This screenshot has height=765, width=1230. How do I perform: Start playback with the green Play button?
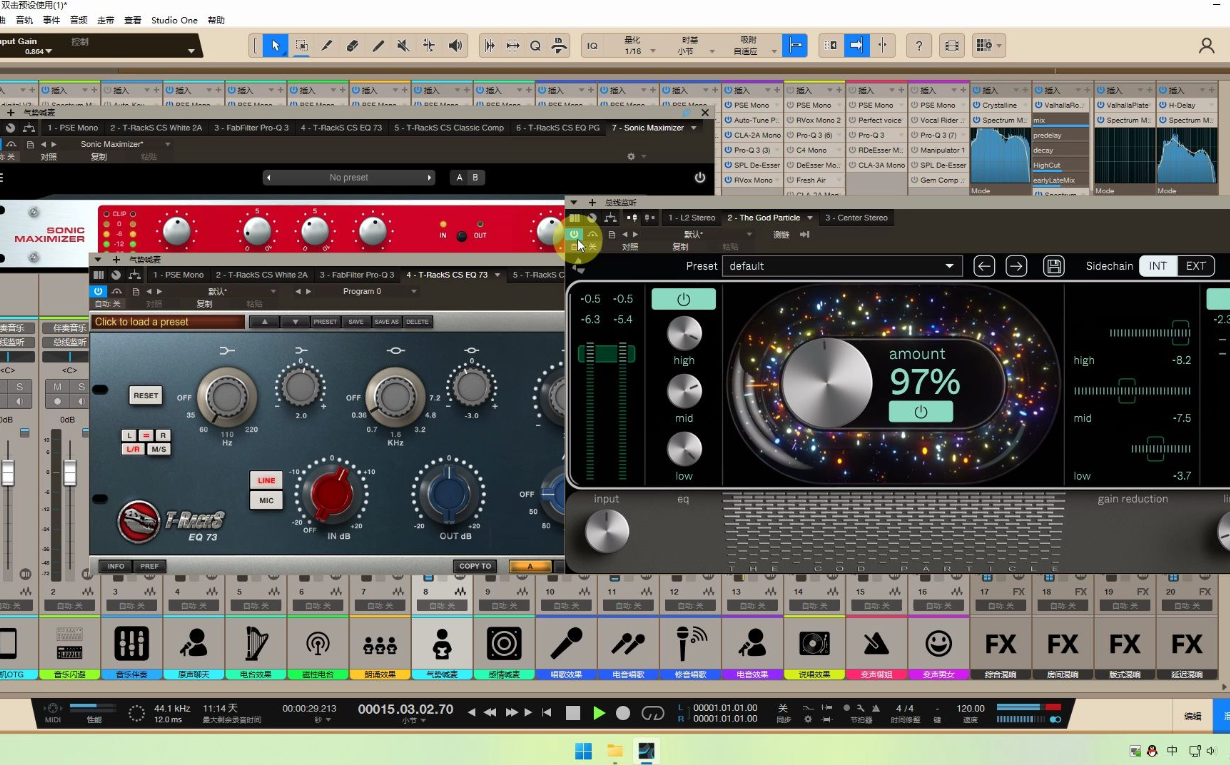click(x=599, y=713)
